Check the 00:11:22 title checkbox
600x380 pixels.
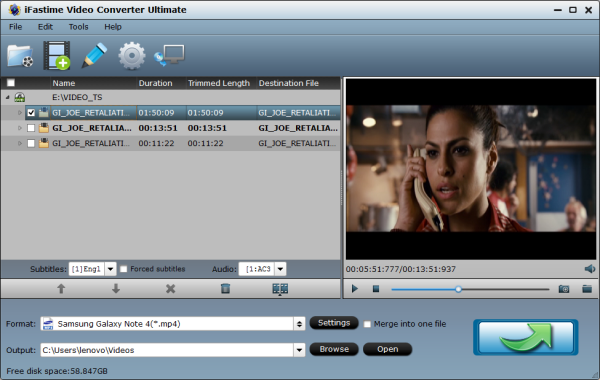click(31, 144)
